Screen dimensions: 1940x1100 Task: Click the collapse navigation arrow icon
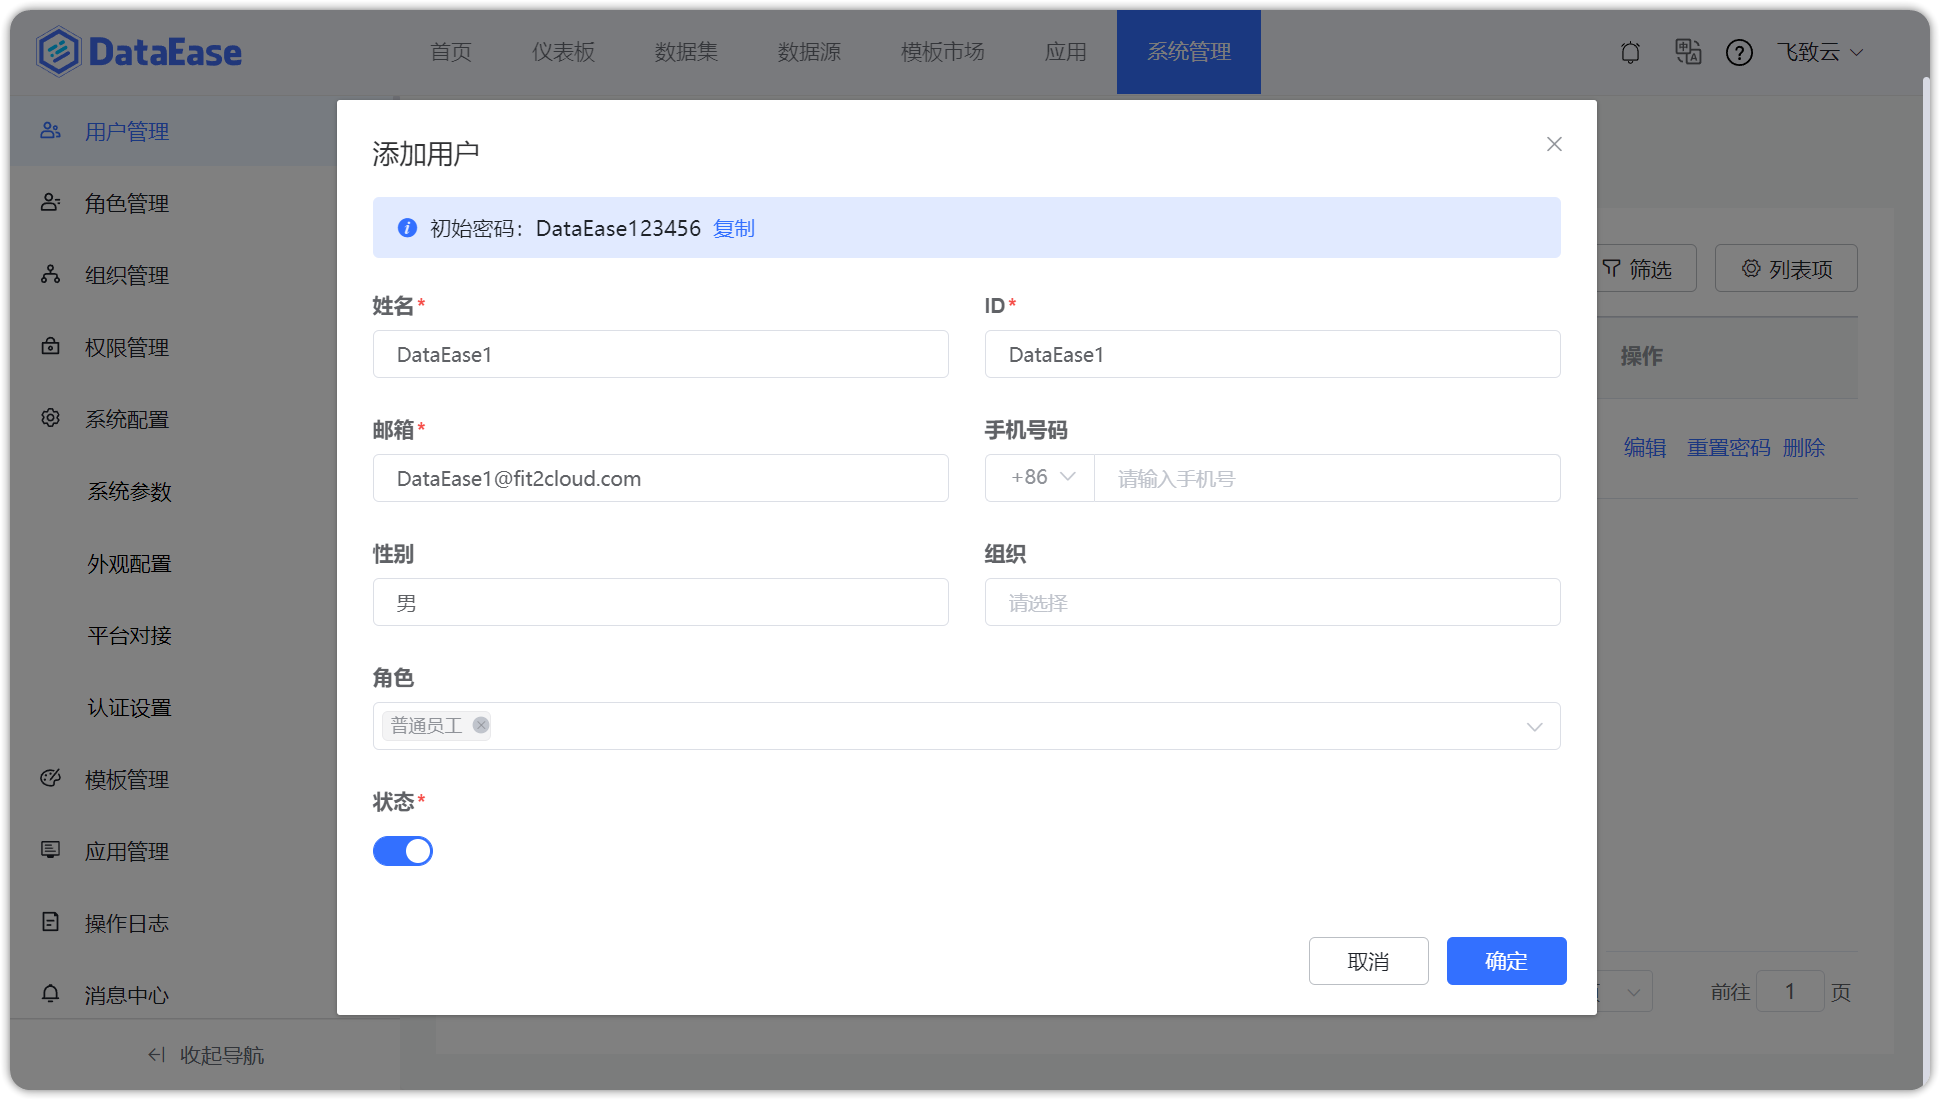pyautogui.click(x=156, y=1054)
